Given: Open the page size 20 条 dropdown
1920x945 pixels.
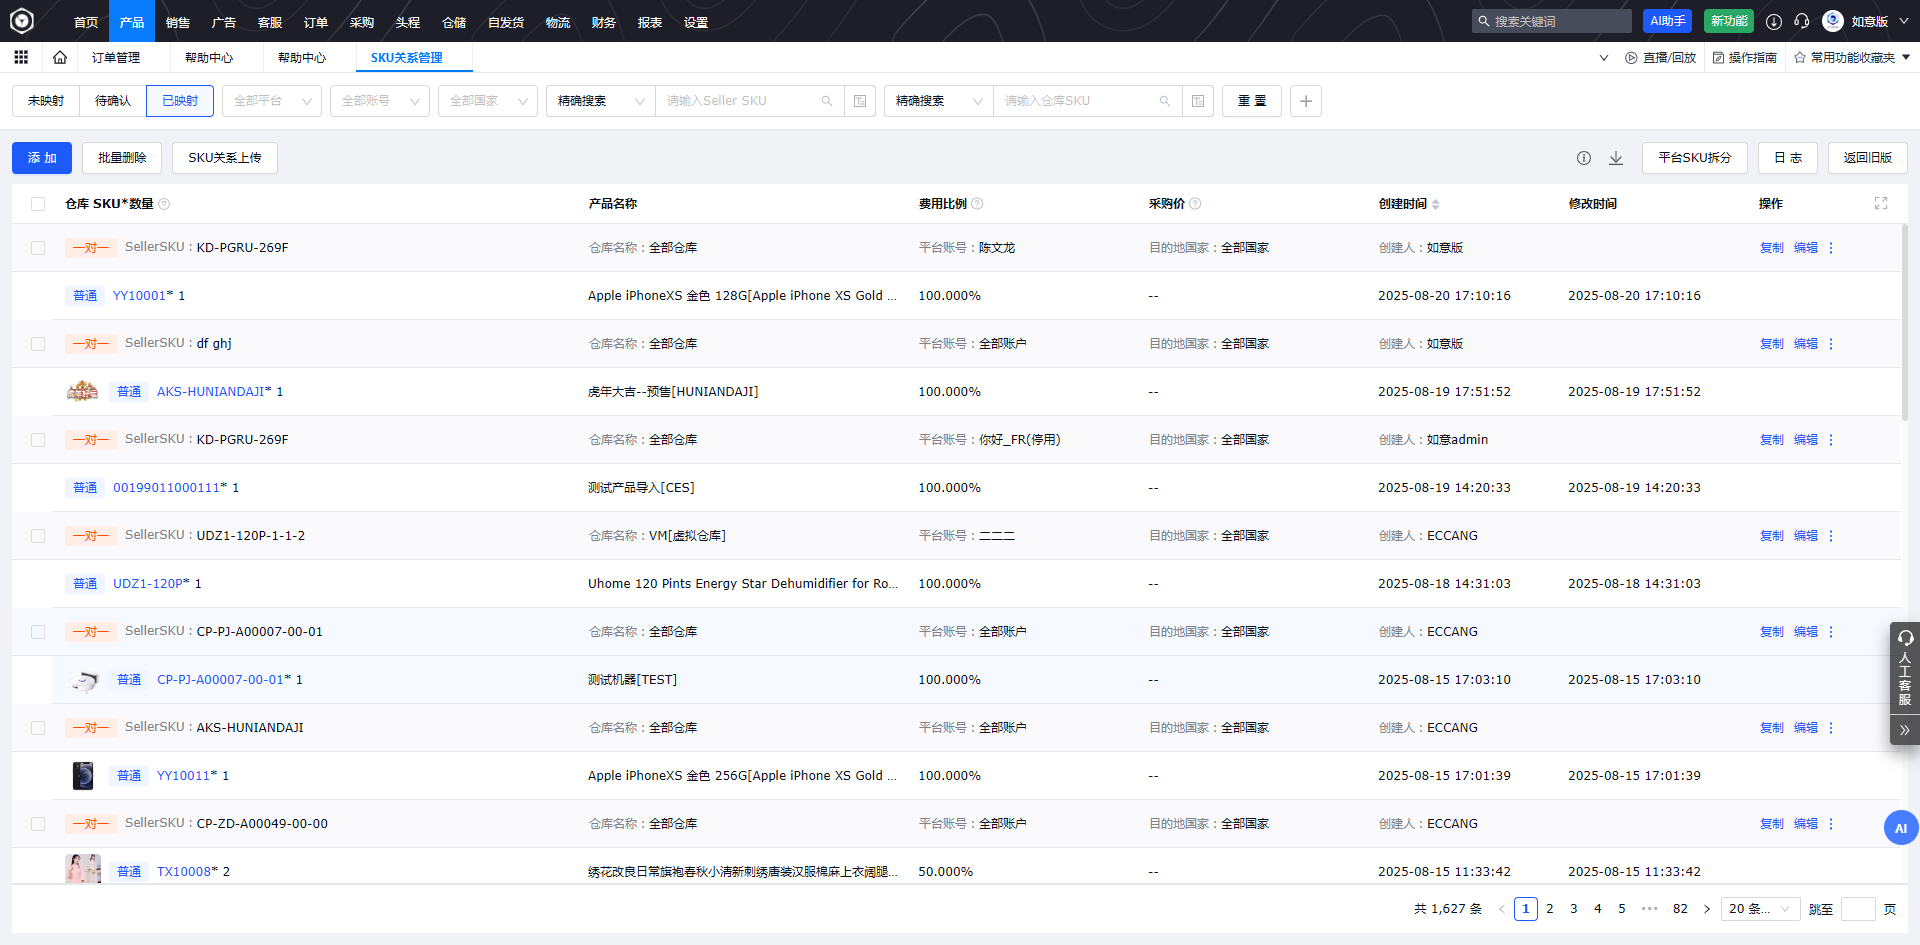Looking at the screenshot, I should (x=1760, y=909).
